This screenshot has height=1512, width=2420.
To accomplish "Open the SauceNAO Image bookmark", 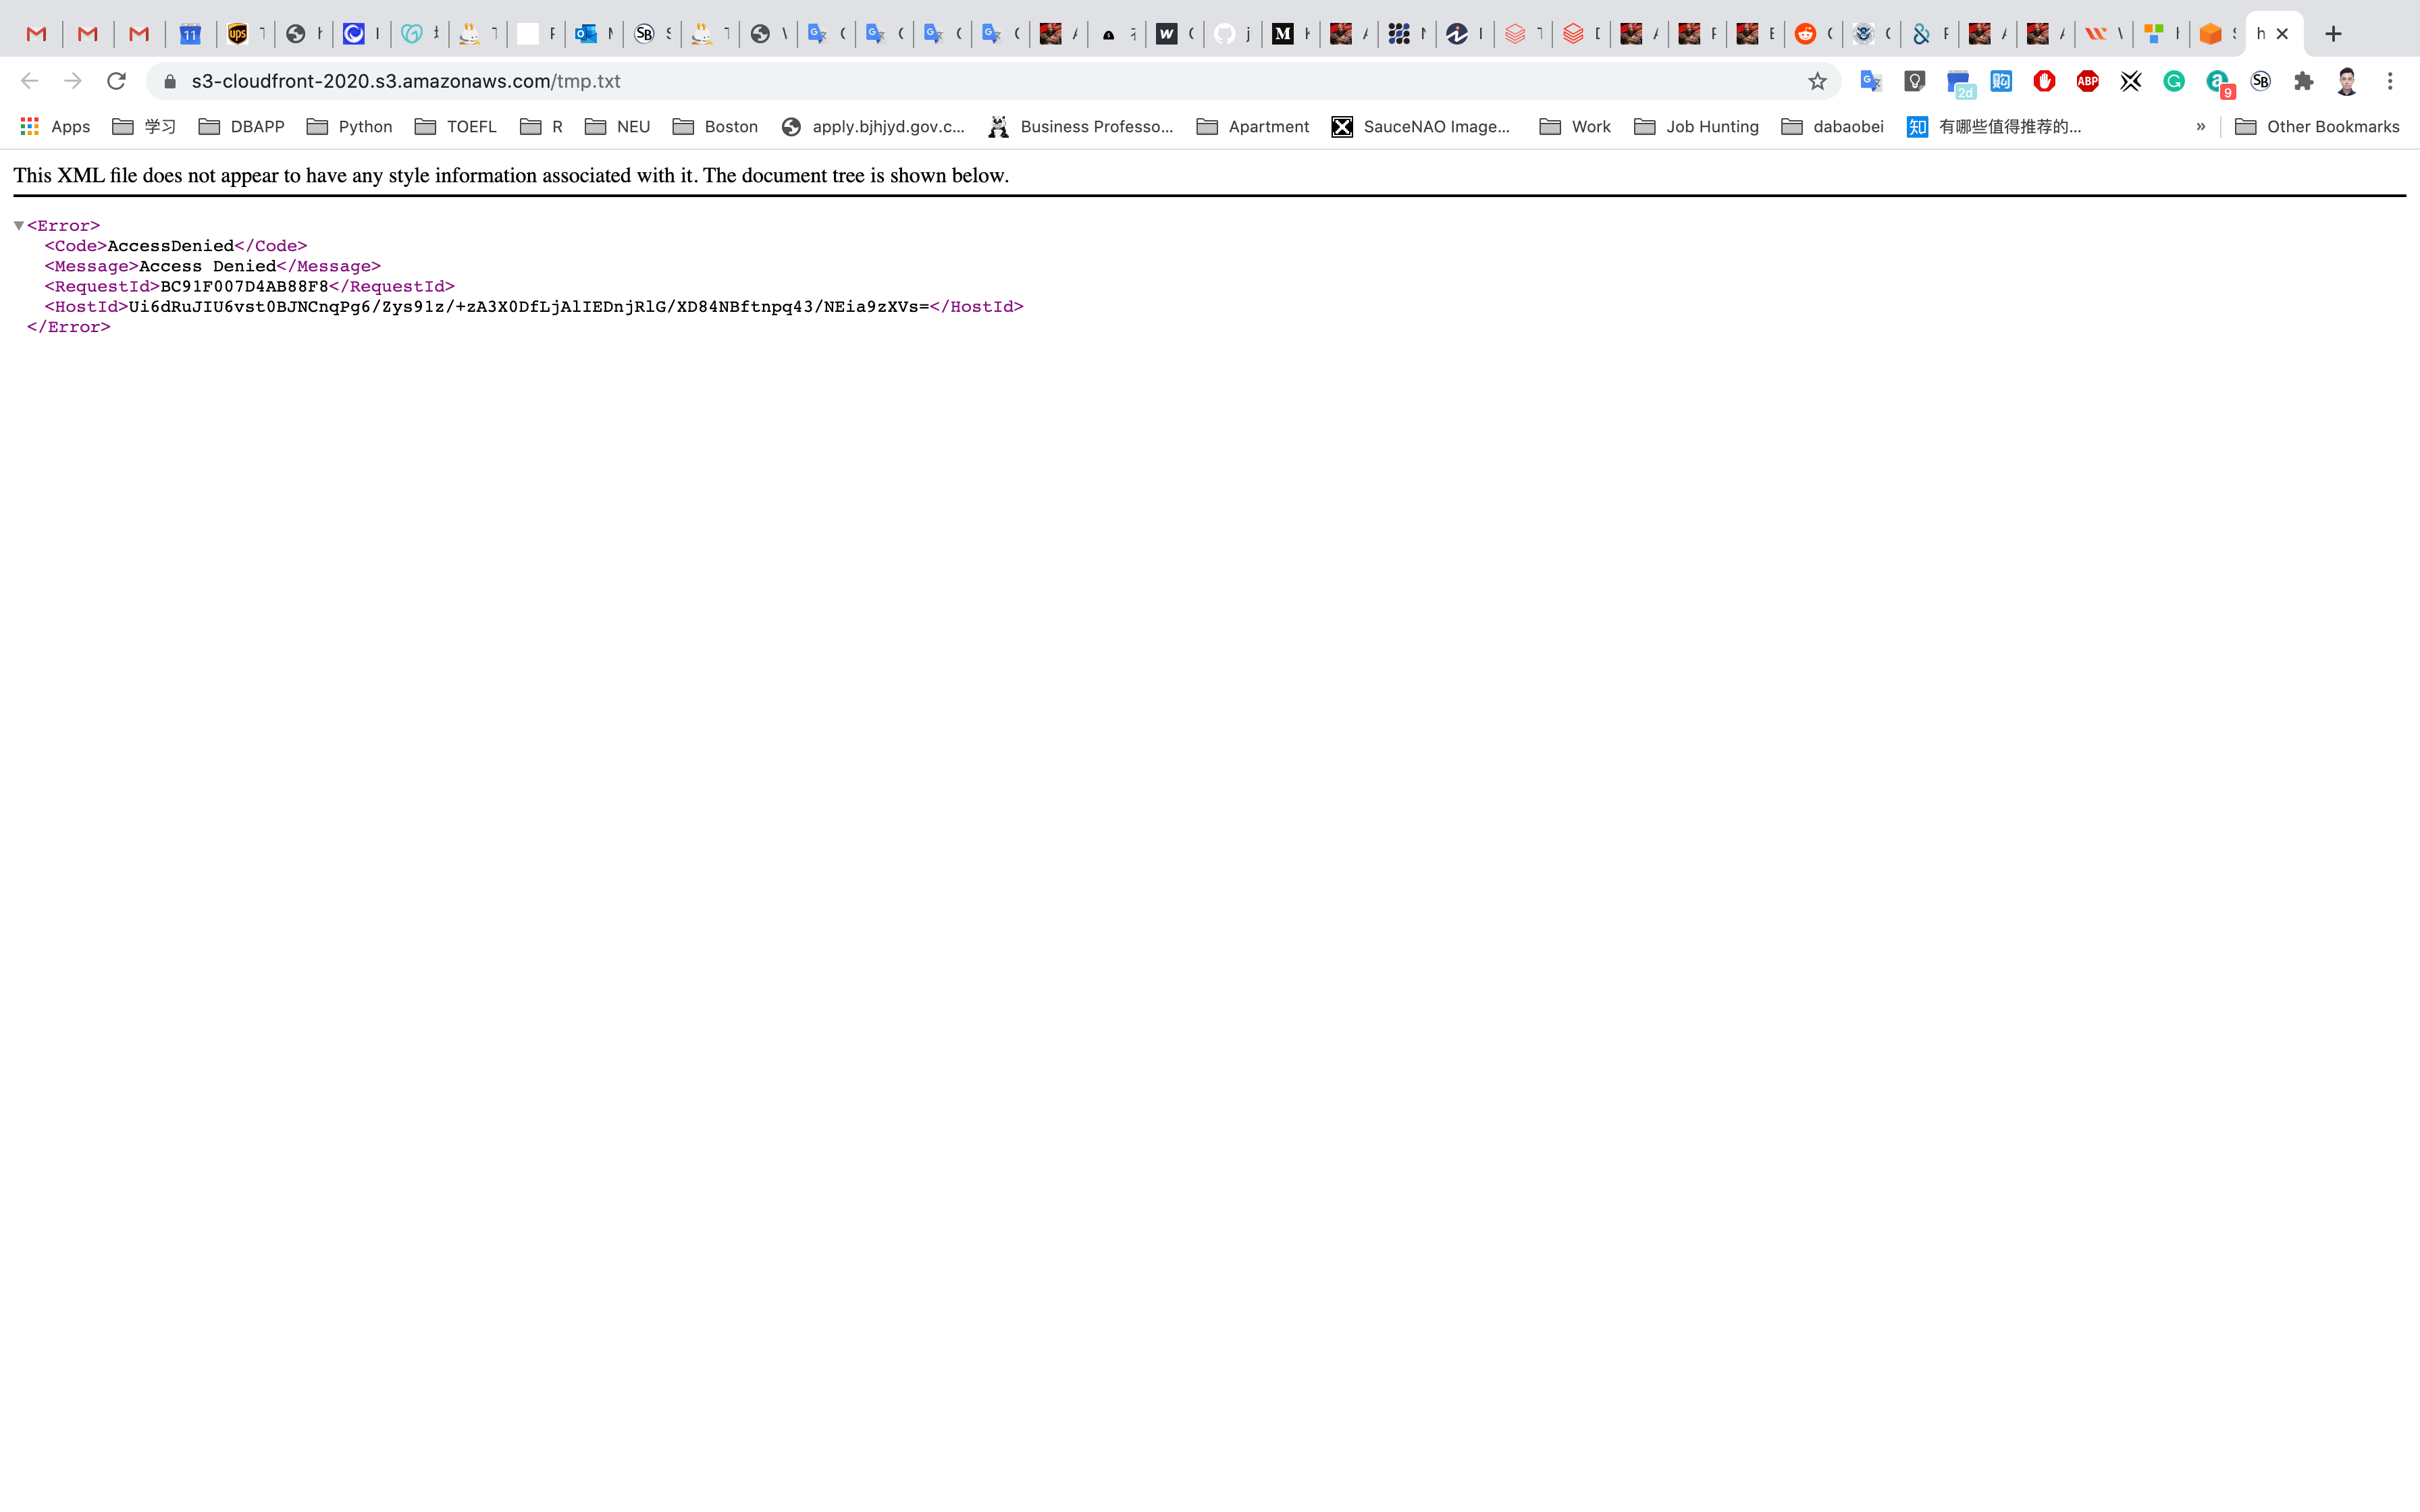I will click(x=1421, y=127).
